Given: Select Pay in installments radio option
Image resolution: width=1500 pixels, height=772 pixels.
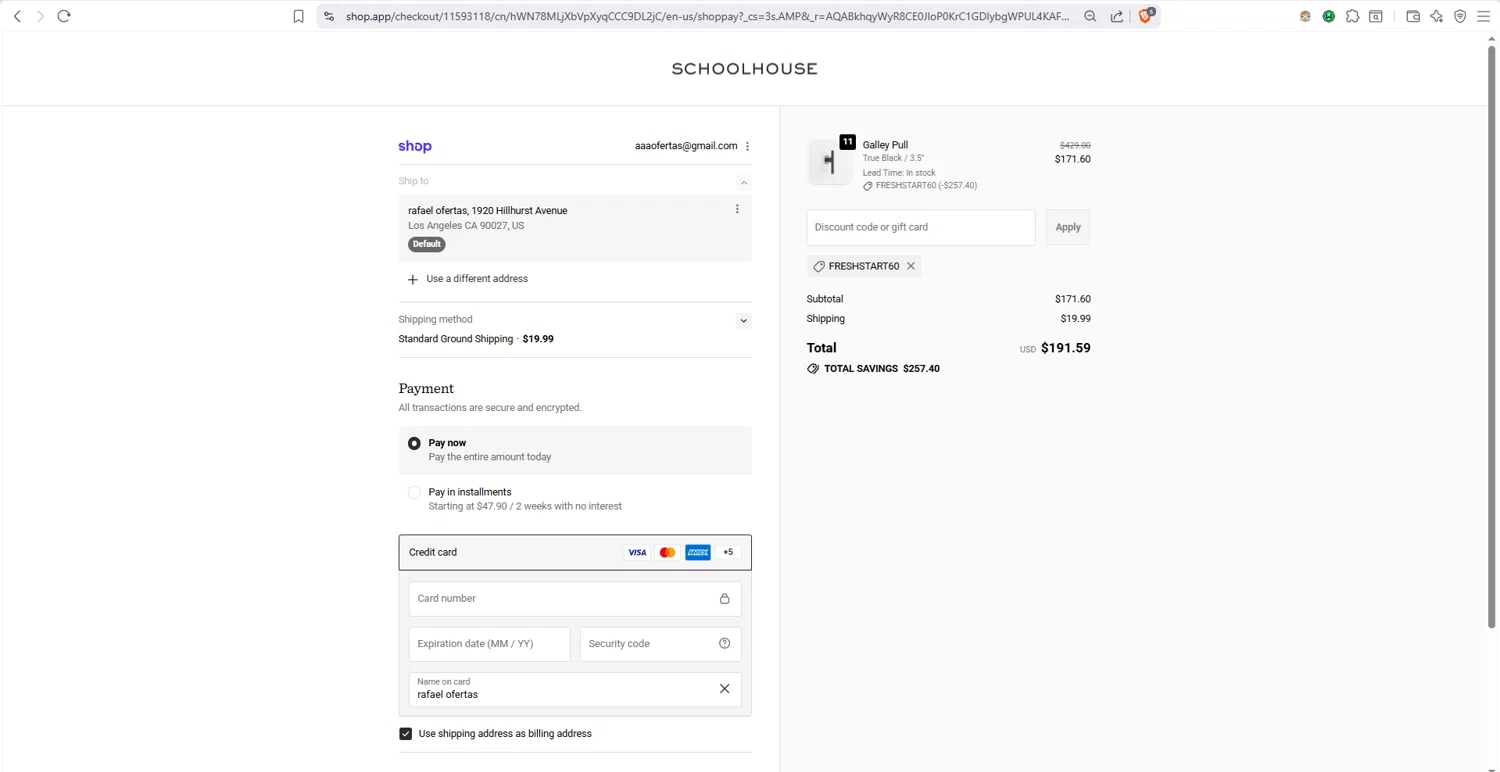Looking at the screenshot, I should [414, 493].
